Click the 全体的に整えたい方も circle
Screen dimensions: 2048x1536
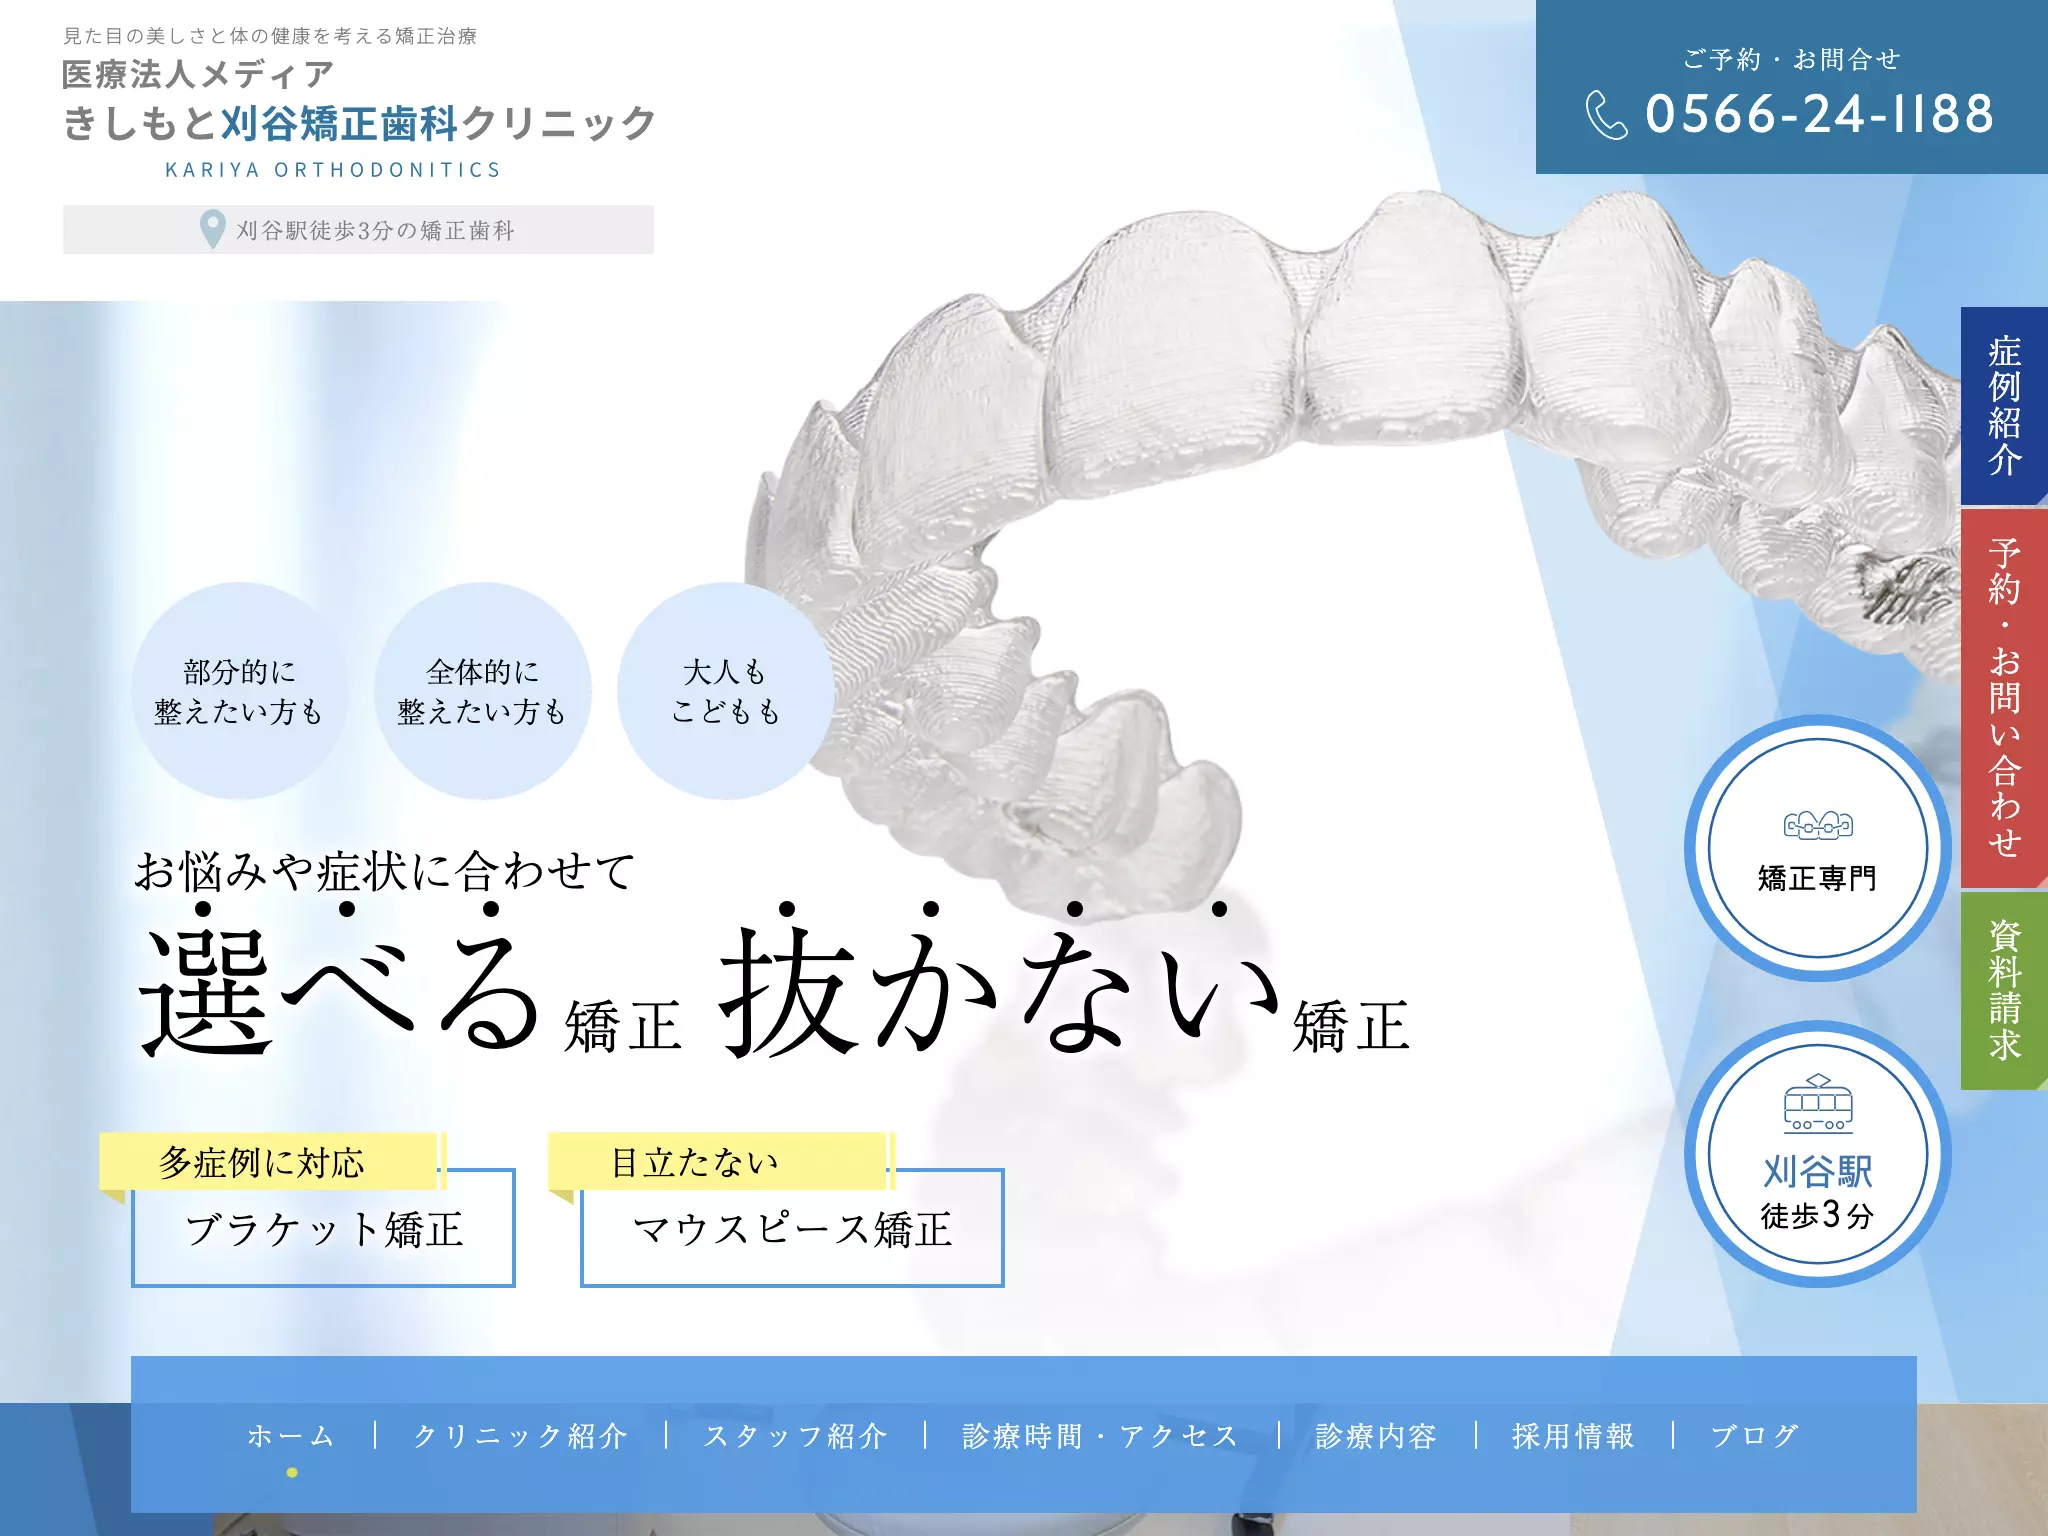coord(483,691)
